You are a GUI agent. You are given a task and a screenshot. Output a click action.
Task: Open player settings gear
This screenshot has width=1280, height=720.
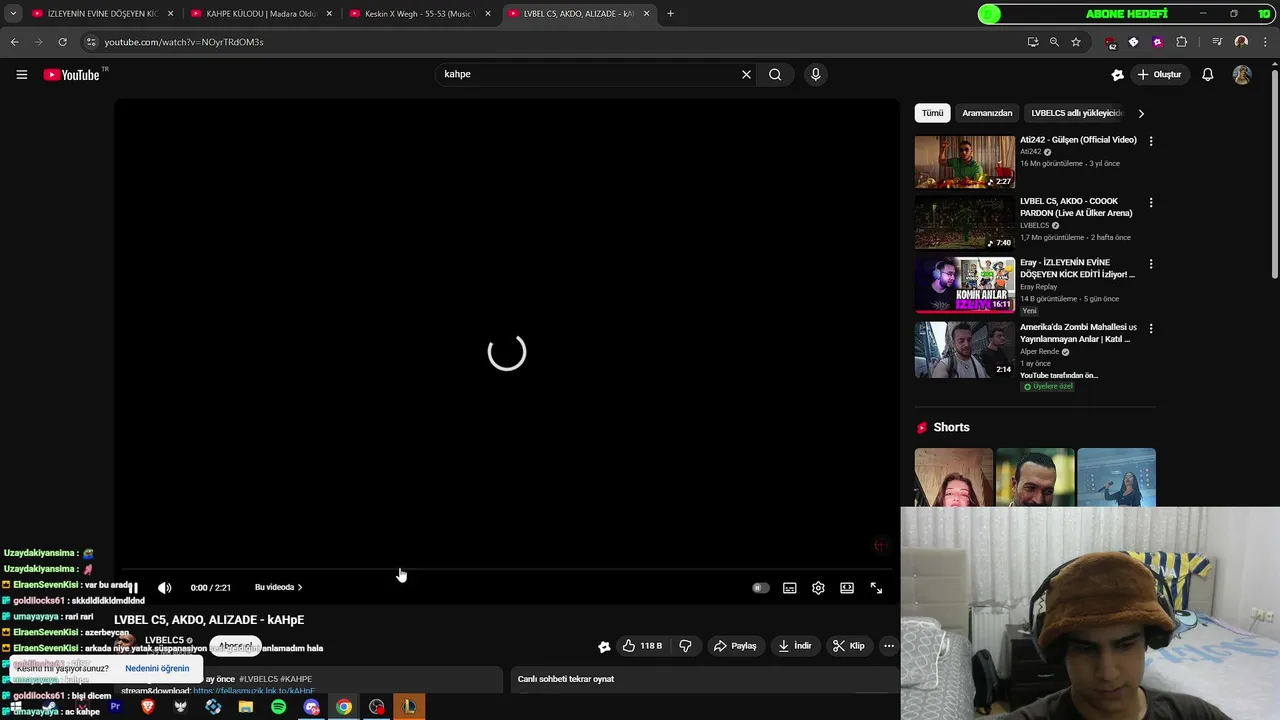tap(818, 588)
